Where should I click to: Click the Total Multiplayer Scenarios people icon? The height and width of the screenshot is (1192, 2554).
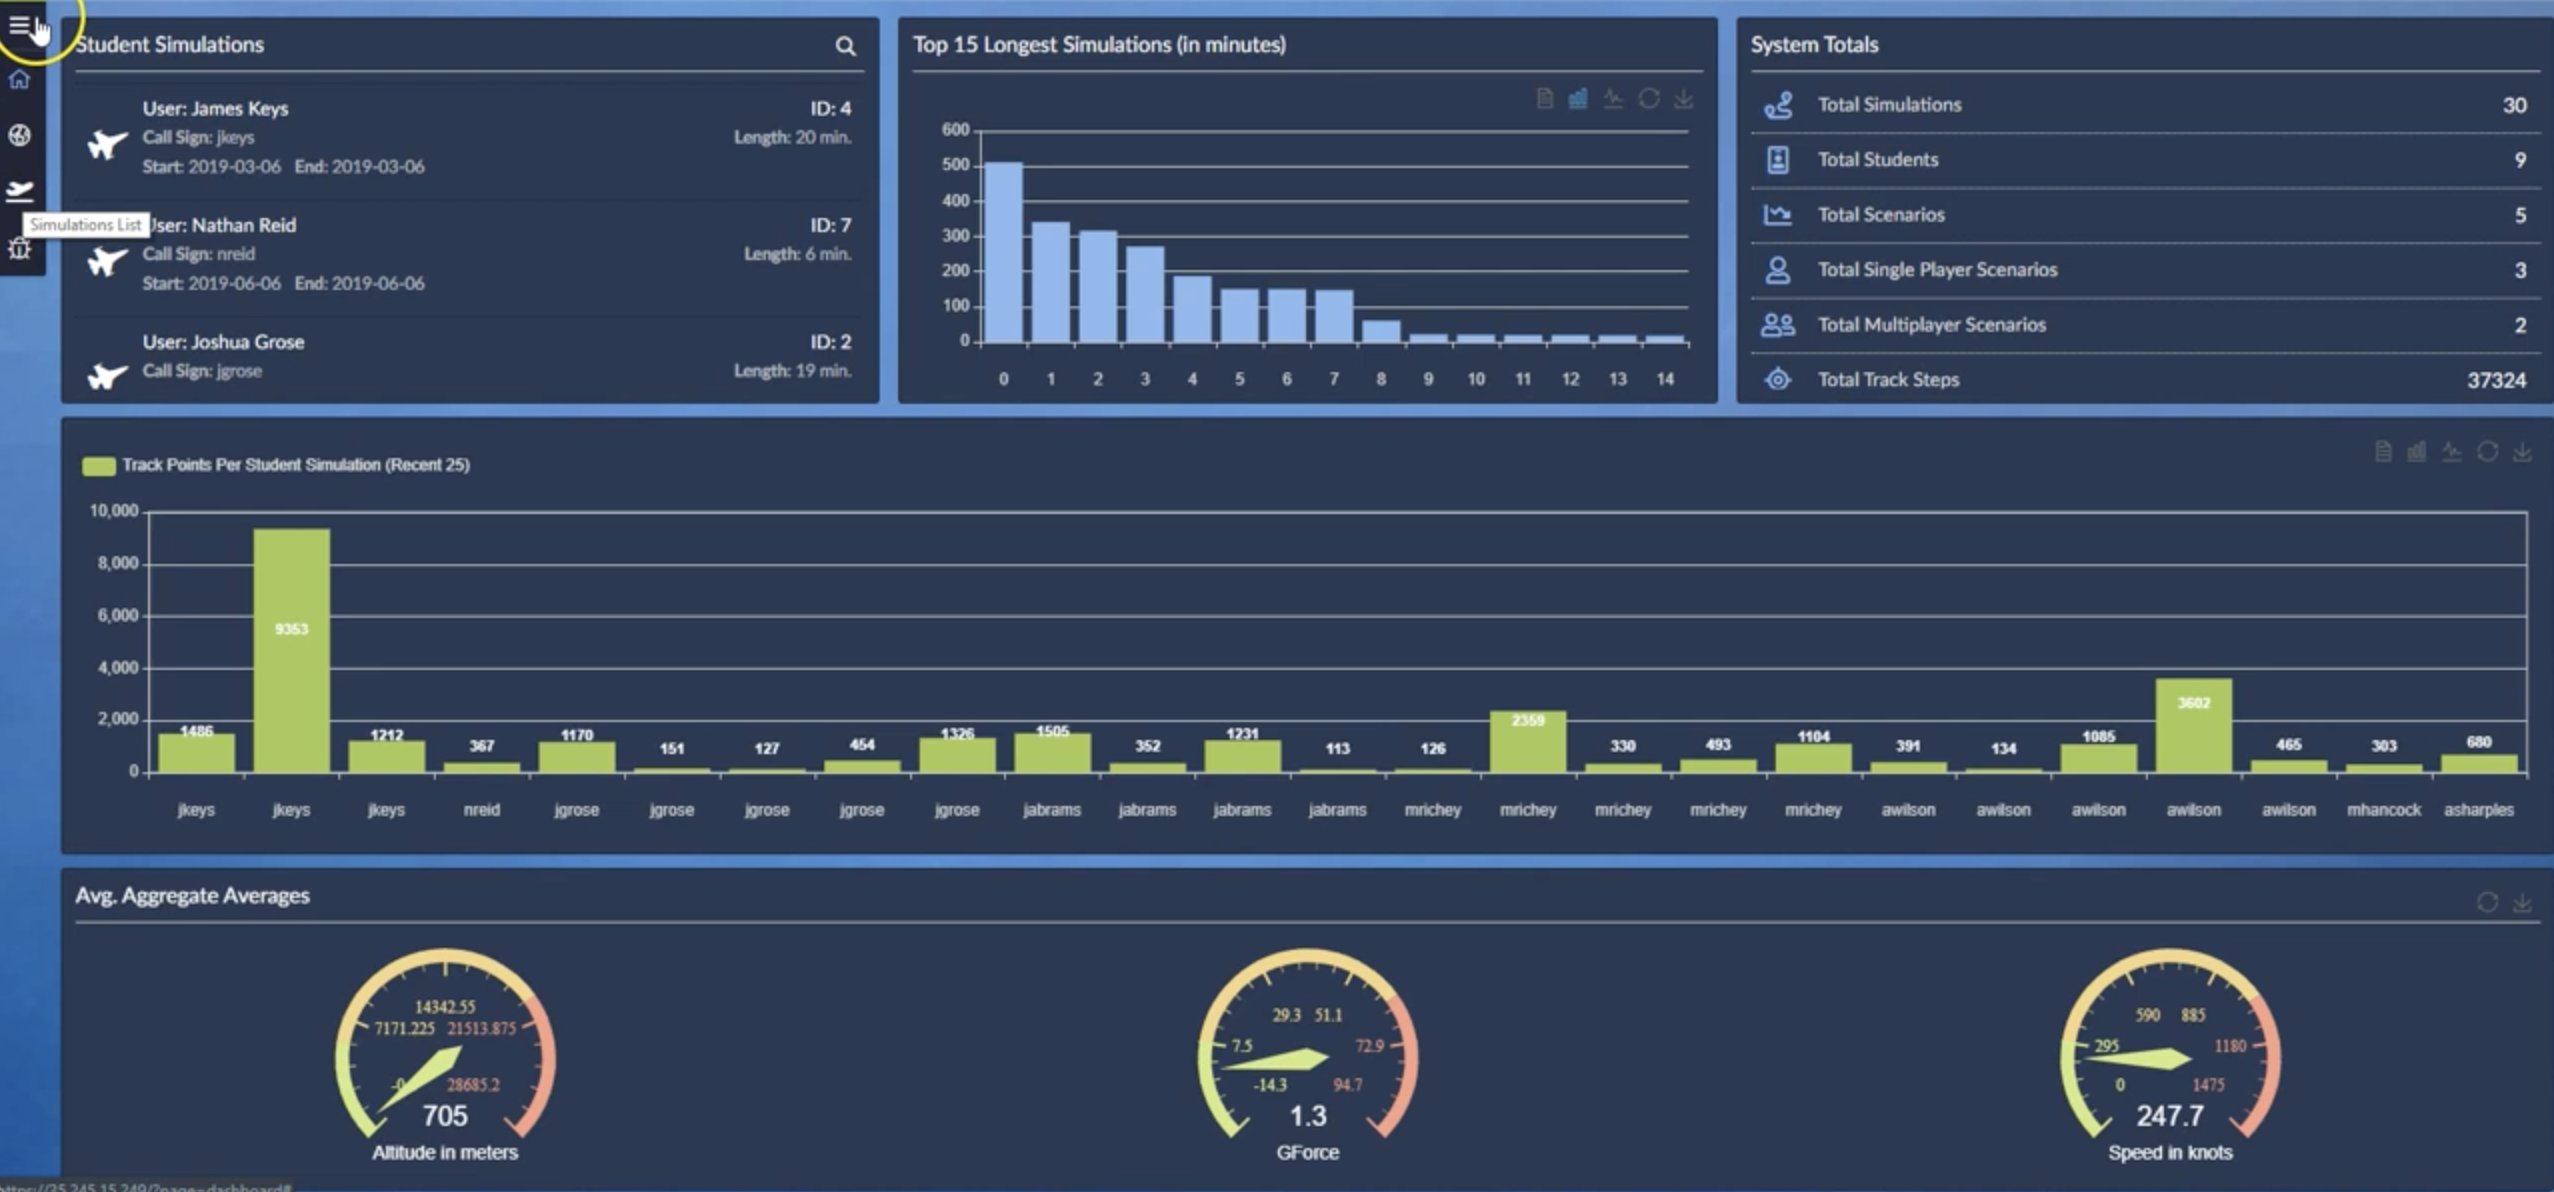(1778, 325)
